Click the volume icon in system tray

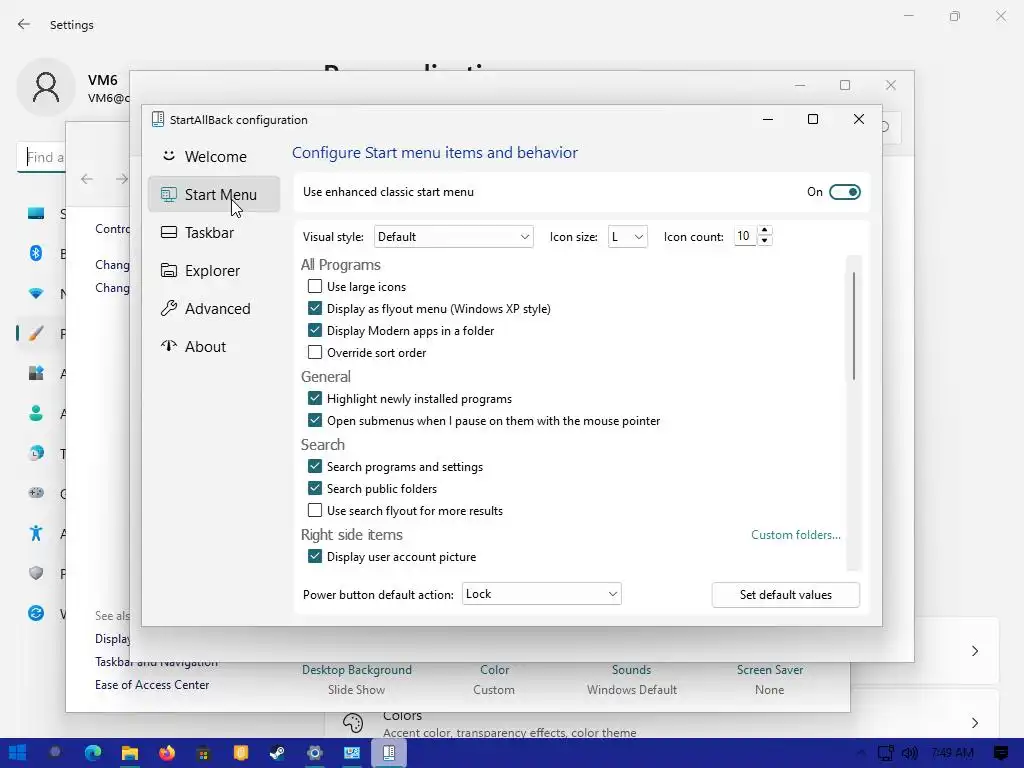tap(909, 753)
